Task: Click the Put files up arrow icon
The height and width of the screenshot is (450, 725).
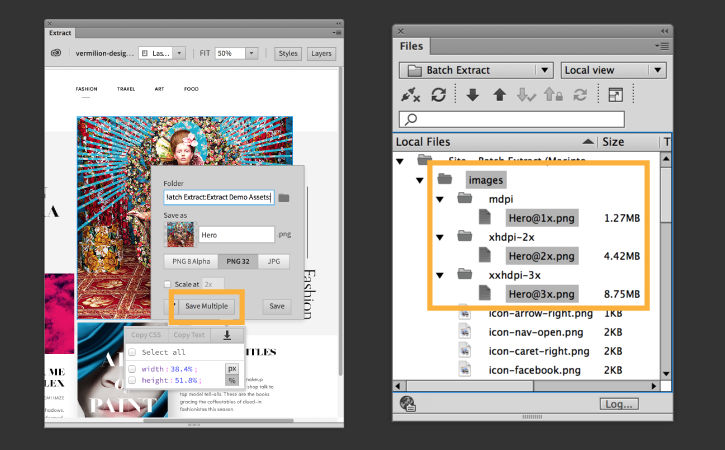Action: pyautogui.click(x=499, y=95)
